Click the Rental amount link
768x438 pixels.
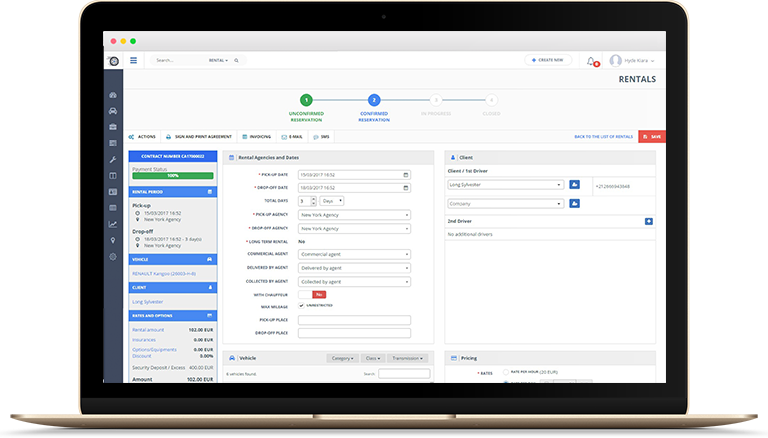(x=148, y=330)
